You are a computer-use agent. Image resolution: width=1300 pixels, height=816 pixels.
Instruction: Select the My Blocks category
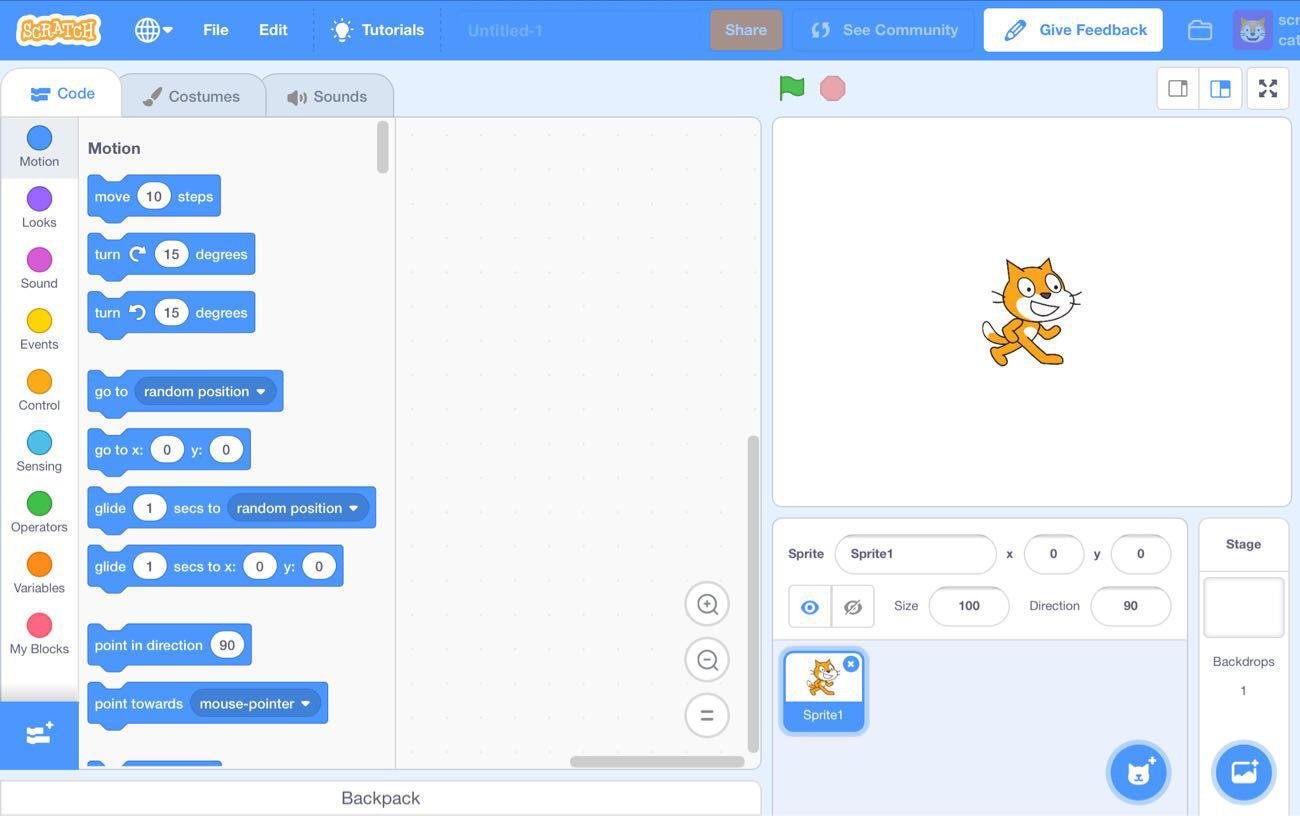point(39,635)
